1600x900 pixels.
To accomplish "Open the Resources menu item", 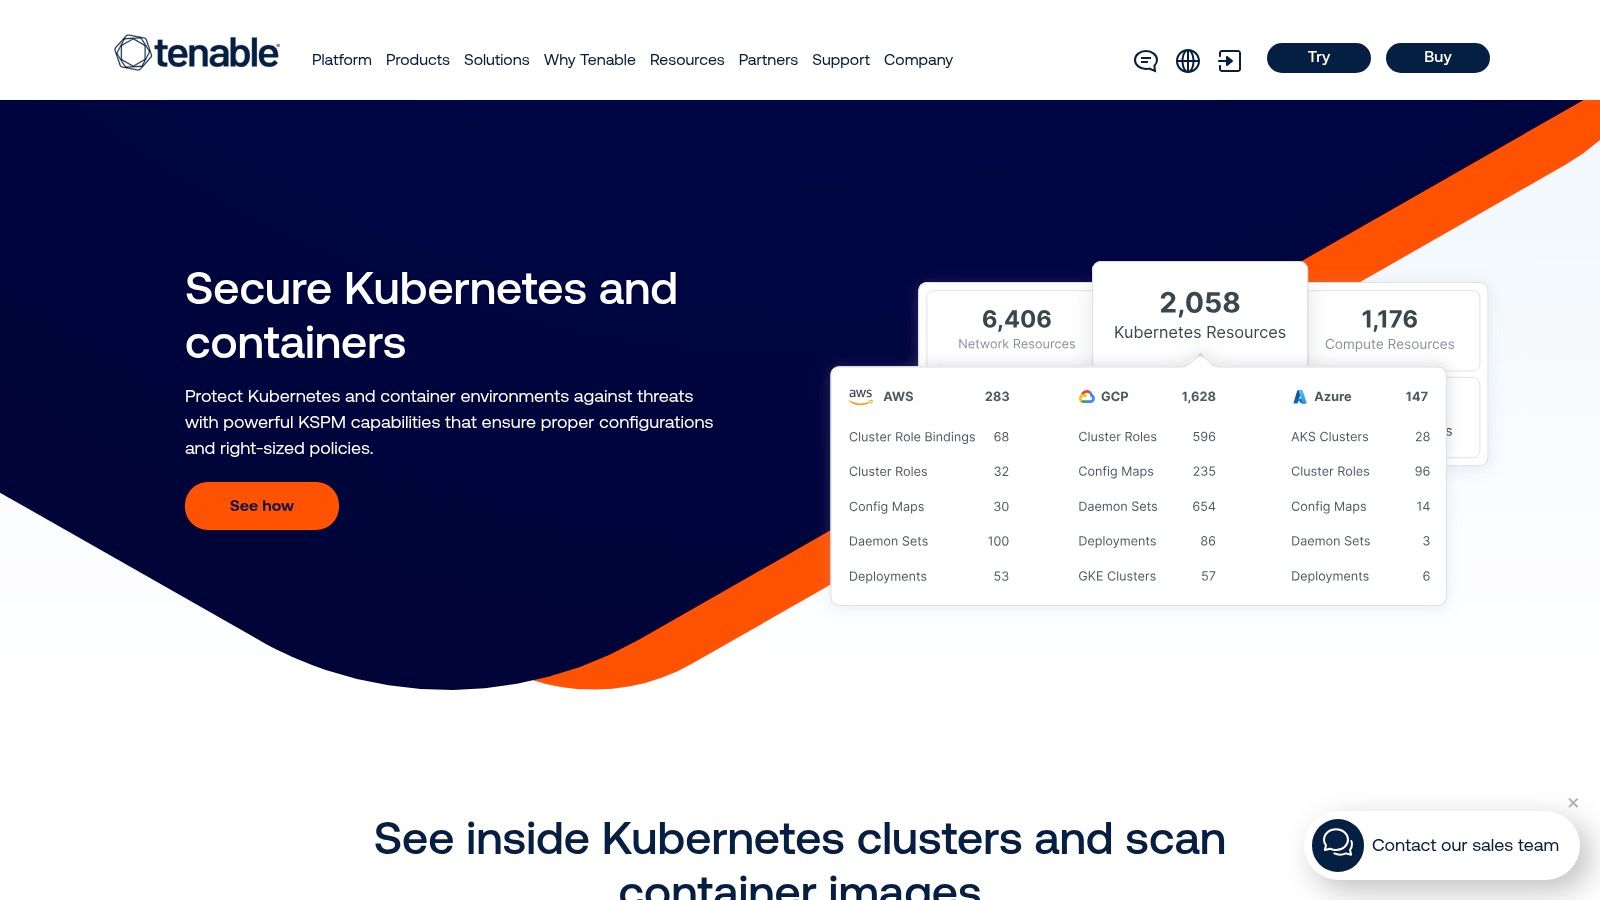I will [x=686, y=60].
